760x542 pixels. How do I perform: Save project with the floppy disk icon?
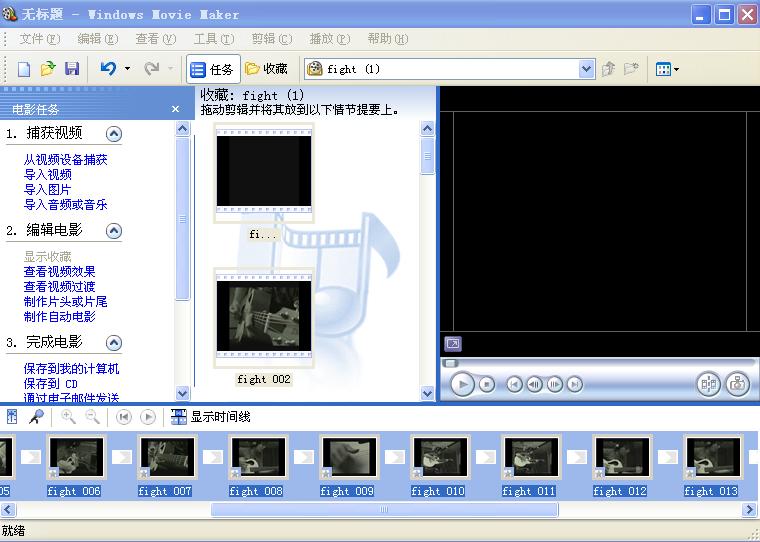point(72,69)
